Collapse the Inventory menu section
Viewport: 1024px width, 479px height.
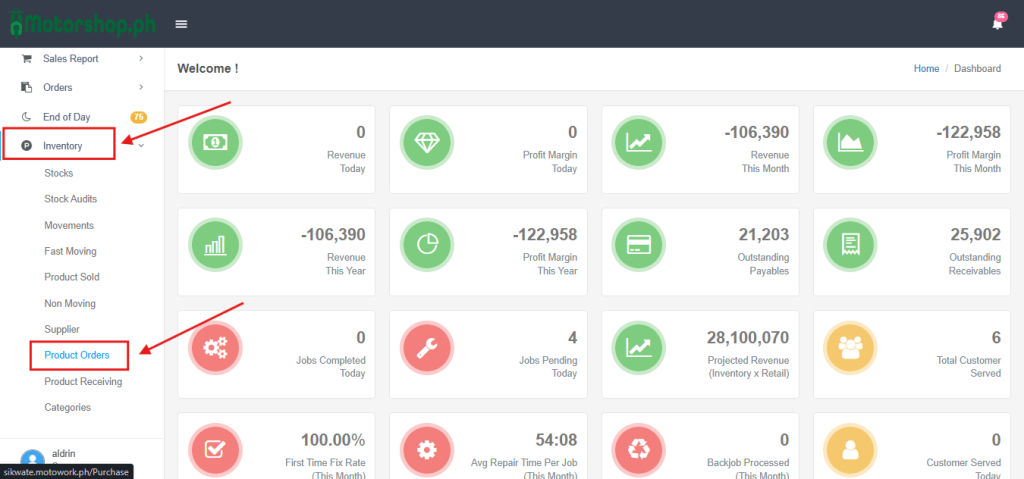[x=62, y=146]
